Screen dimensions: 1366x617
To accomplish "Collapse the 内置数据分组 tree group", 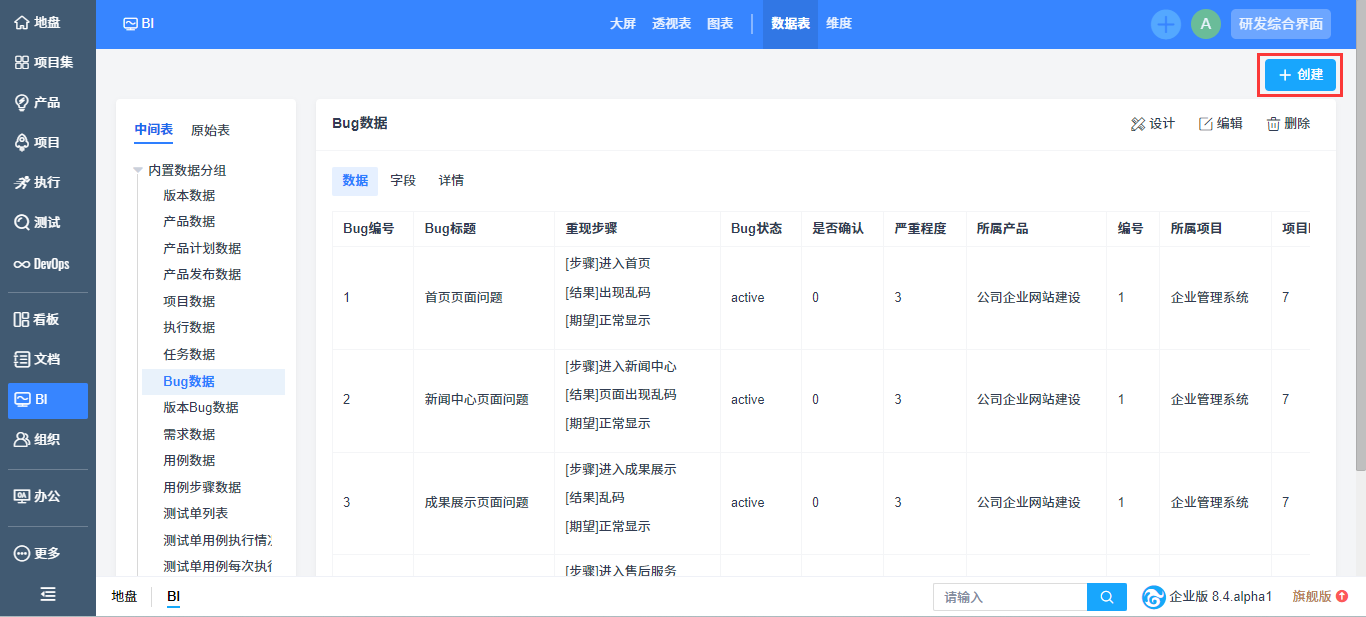I will tap(138, 170).
